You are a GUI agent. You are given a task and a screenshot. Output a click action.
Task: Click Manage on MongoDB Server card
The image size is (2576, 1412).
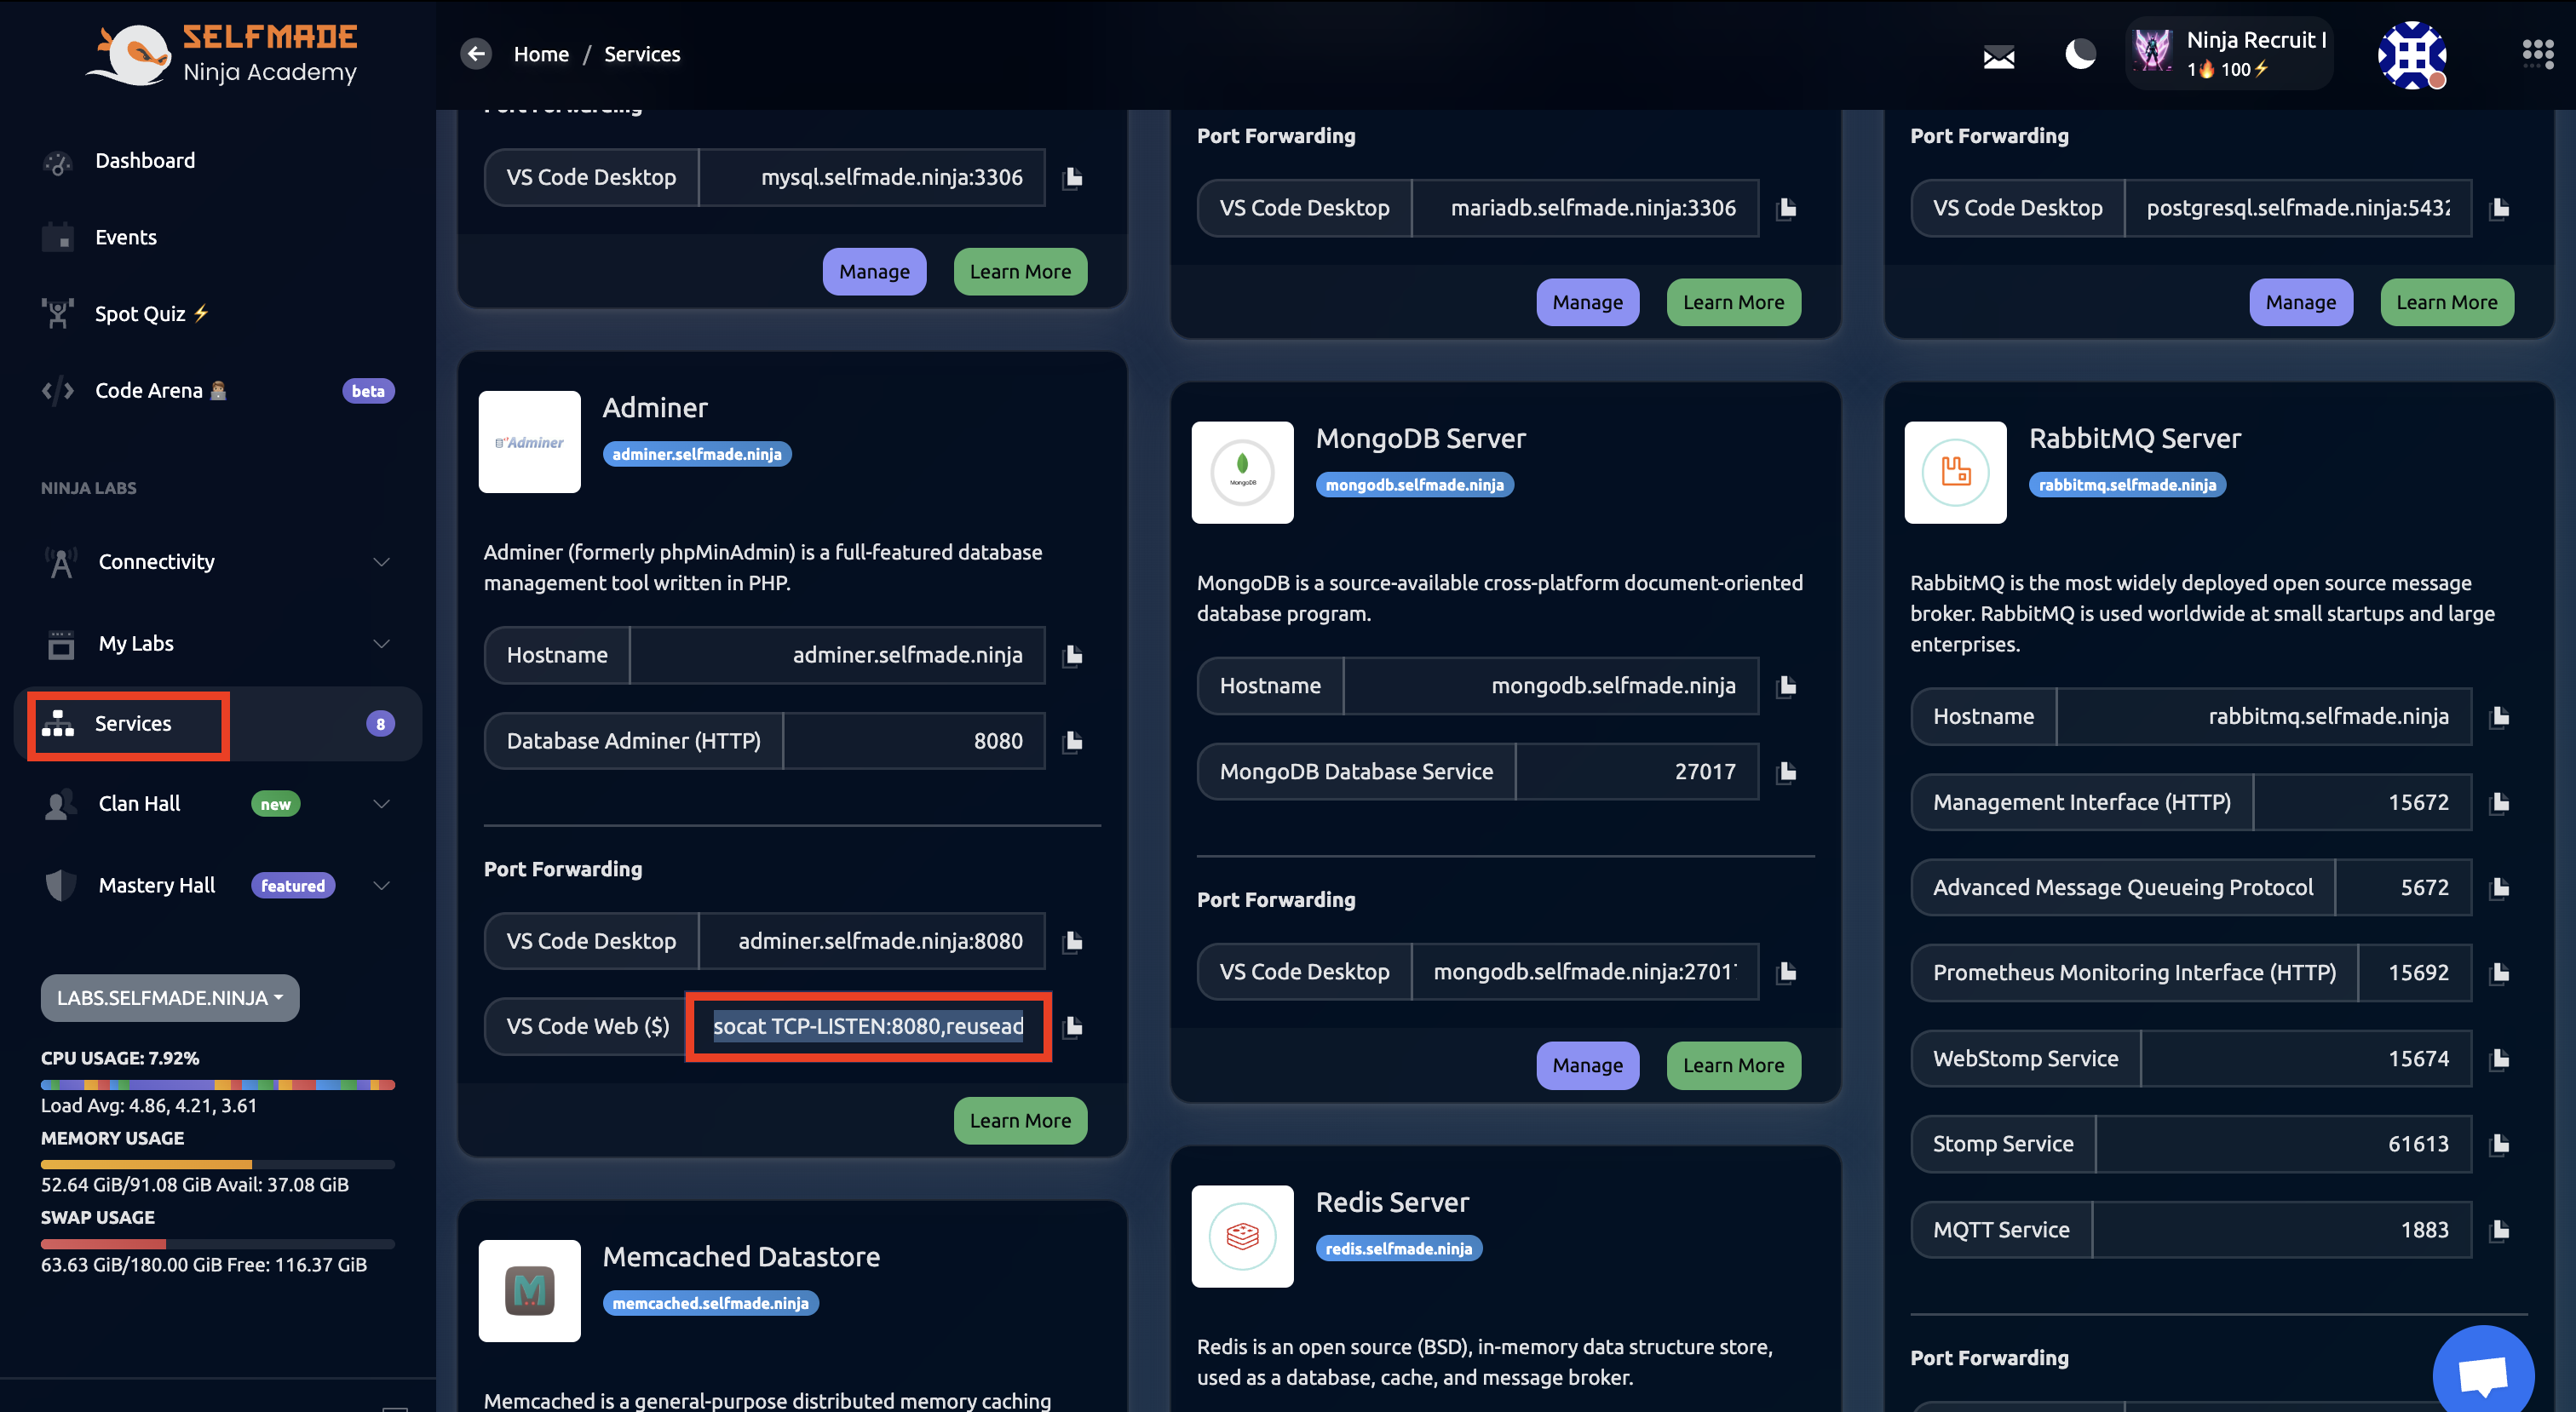point(1587,1066)
